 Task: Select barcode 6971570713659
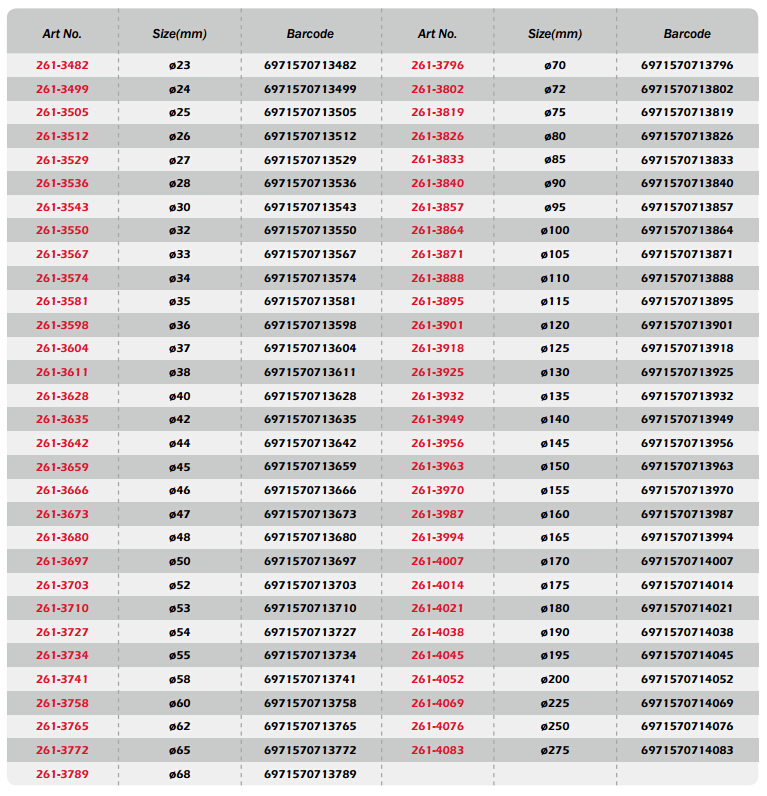click(310, 467)
